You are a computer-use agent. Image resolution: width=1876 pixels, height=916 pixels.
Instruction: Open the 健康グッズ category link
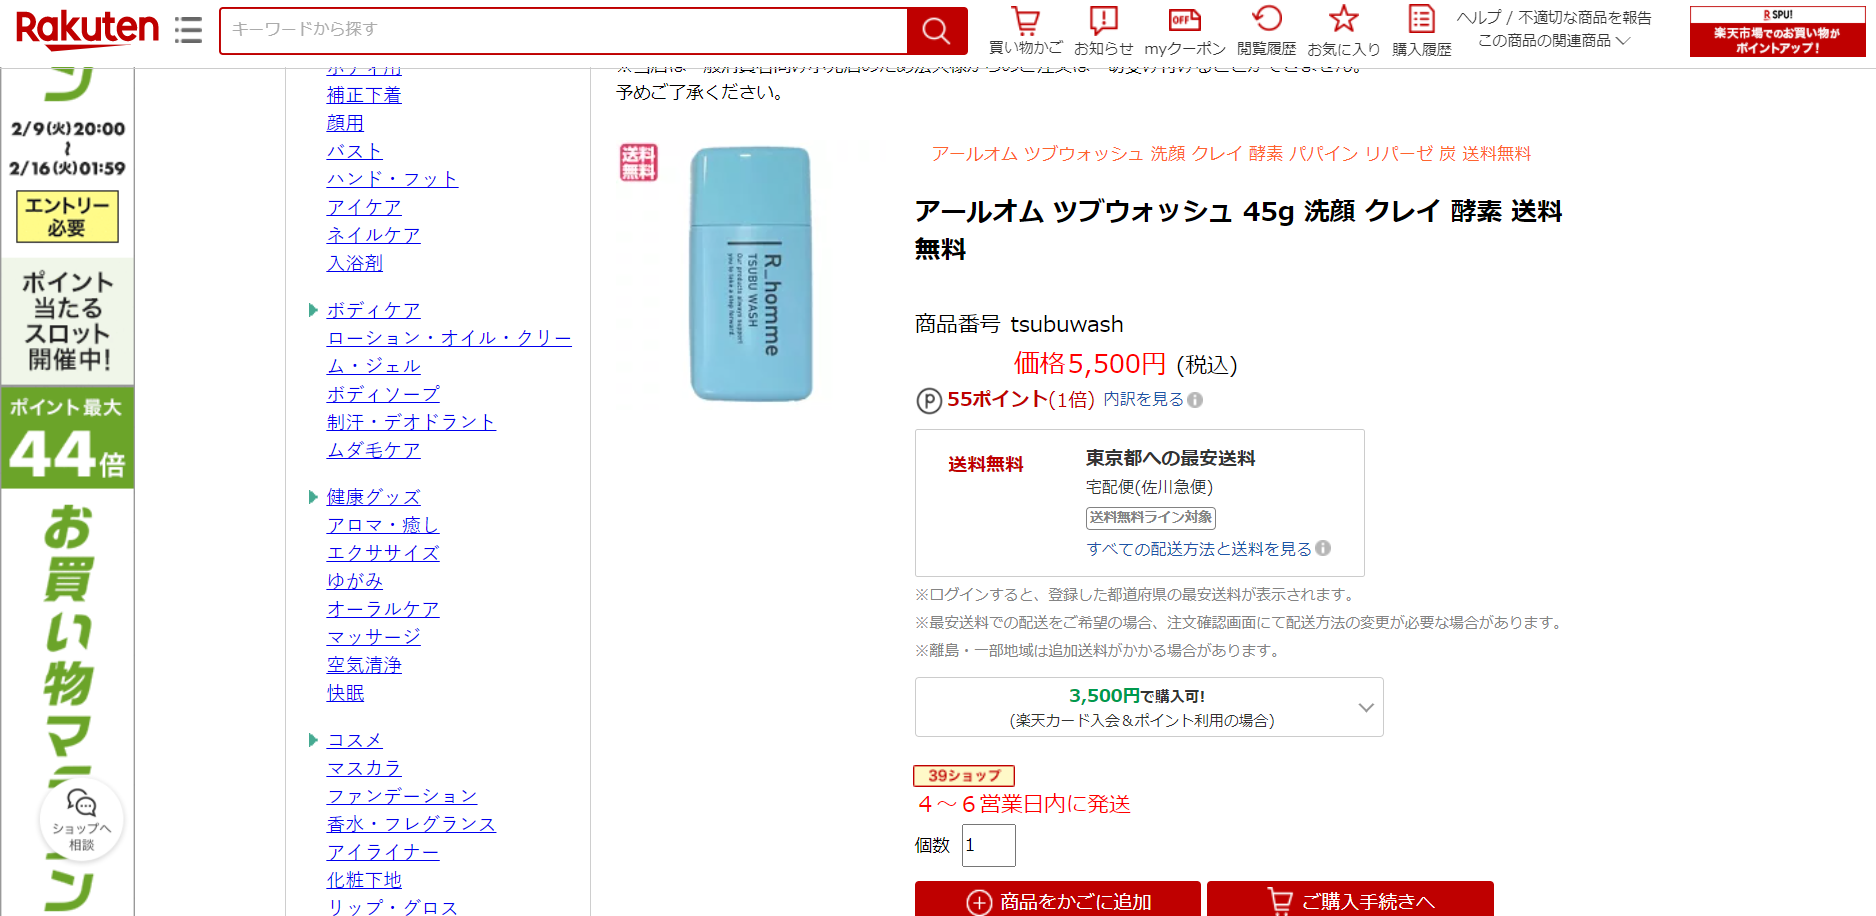[x=374, y=497]
